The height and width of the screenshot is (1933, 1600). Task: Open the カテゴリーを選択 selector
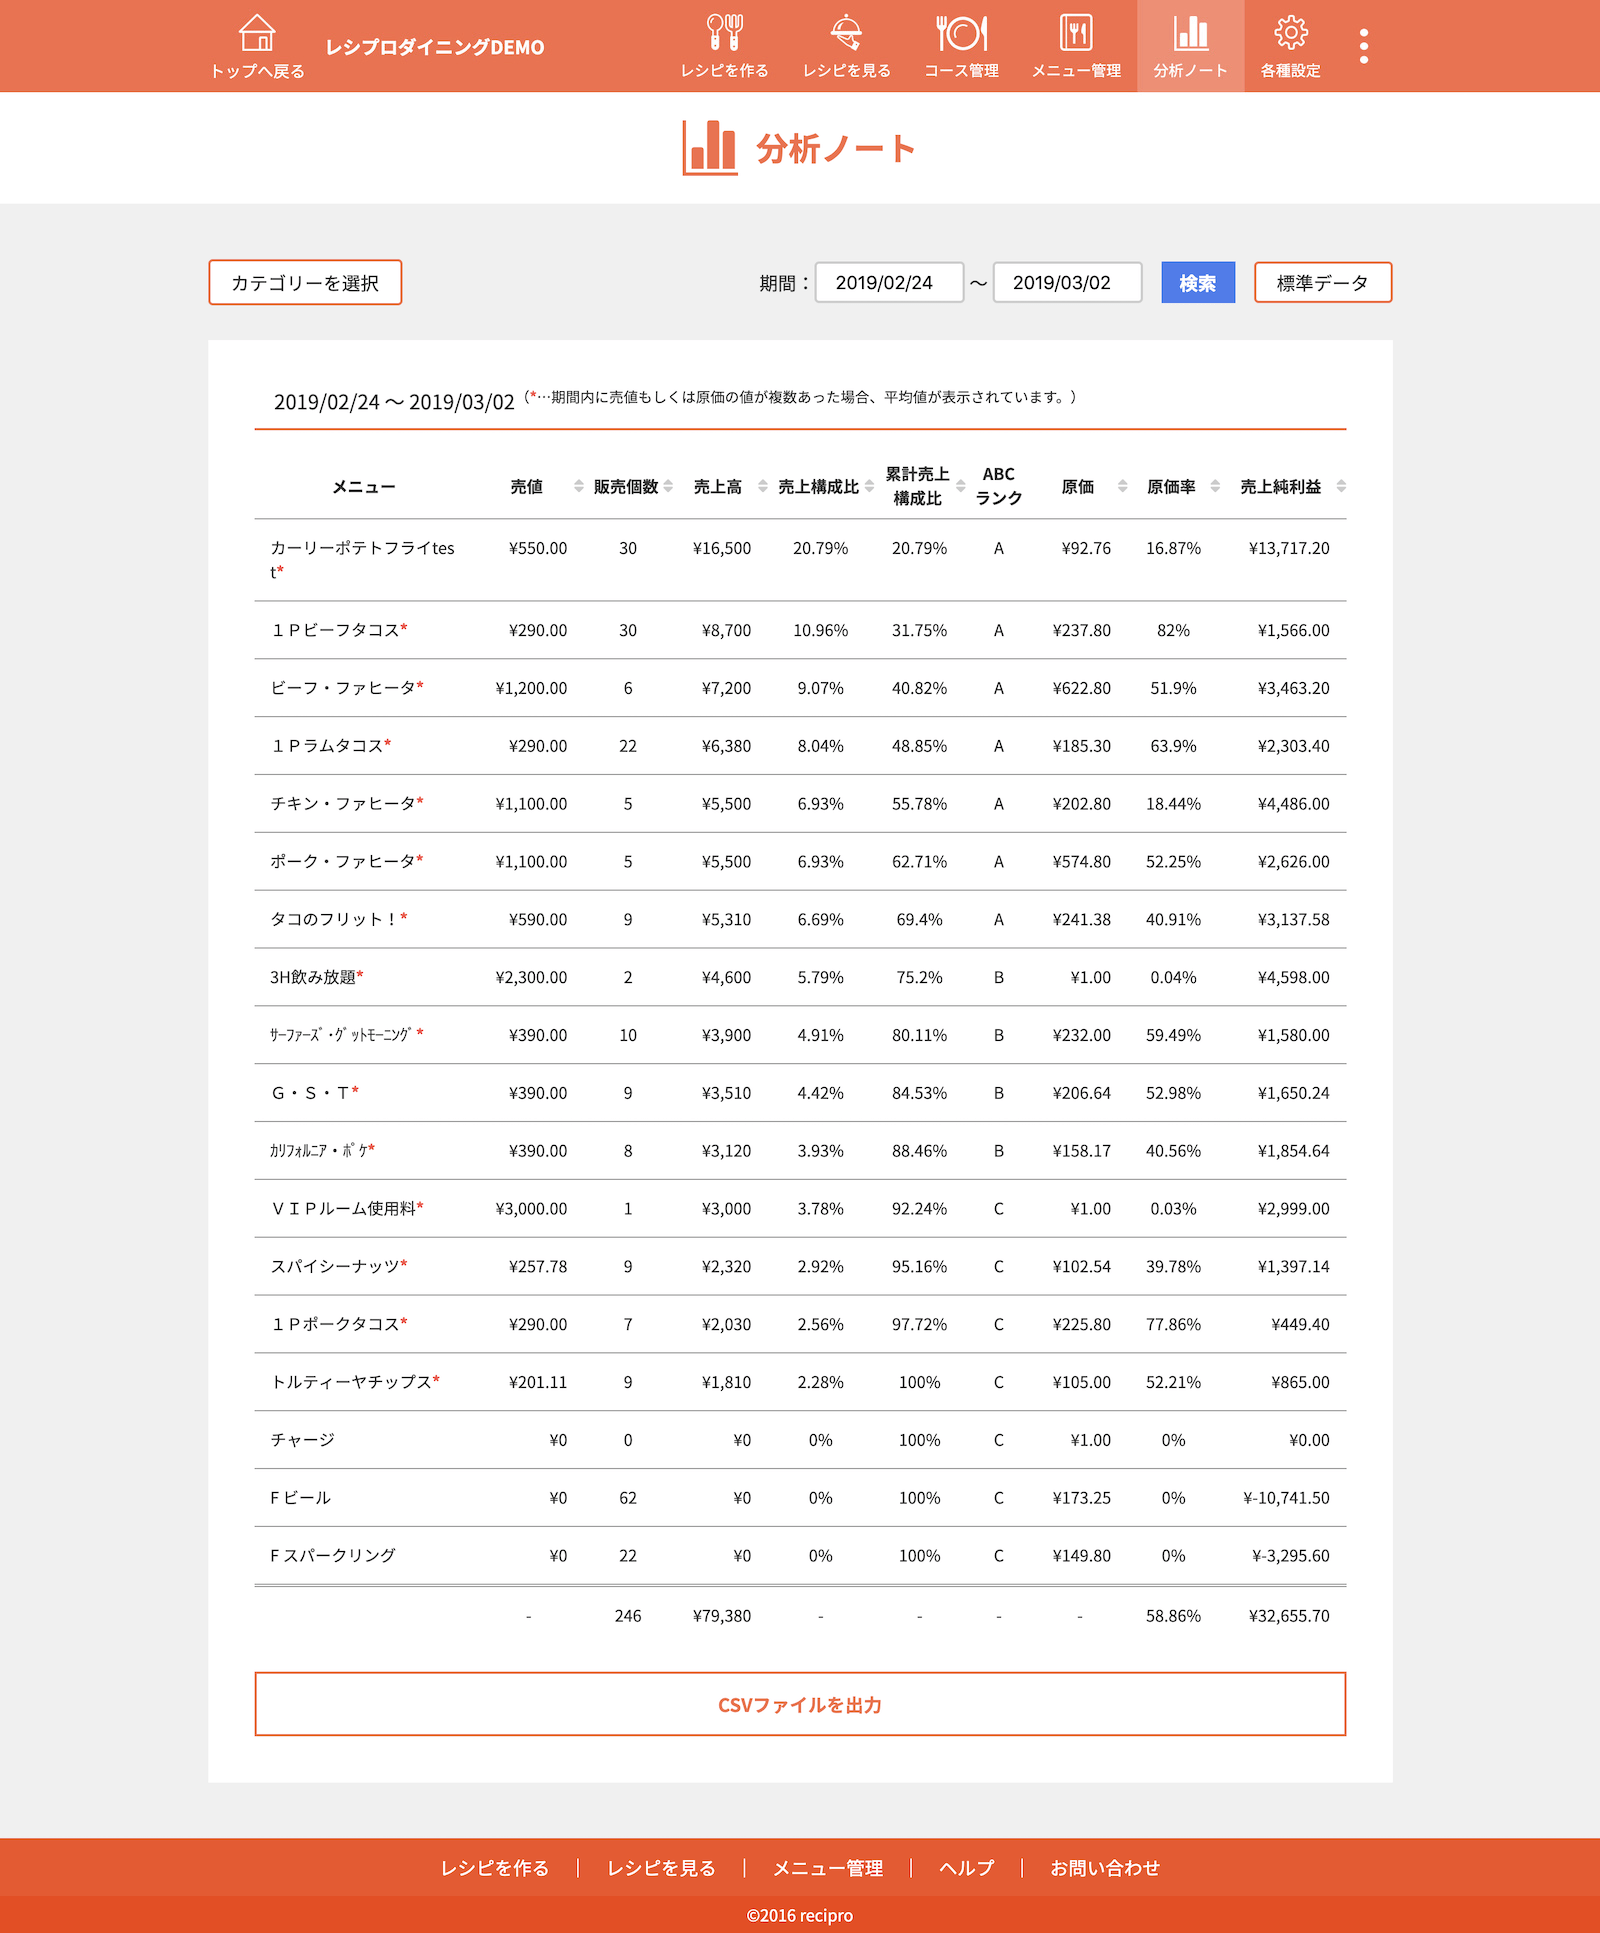click(305, 283)
